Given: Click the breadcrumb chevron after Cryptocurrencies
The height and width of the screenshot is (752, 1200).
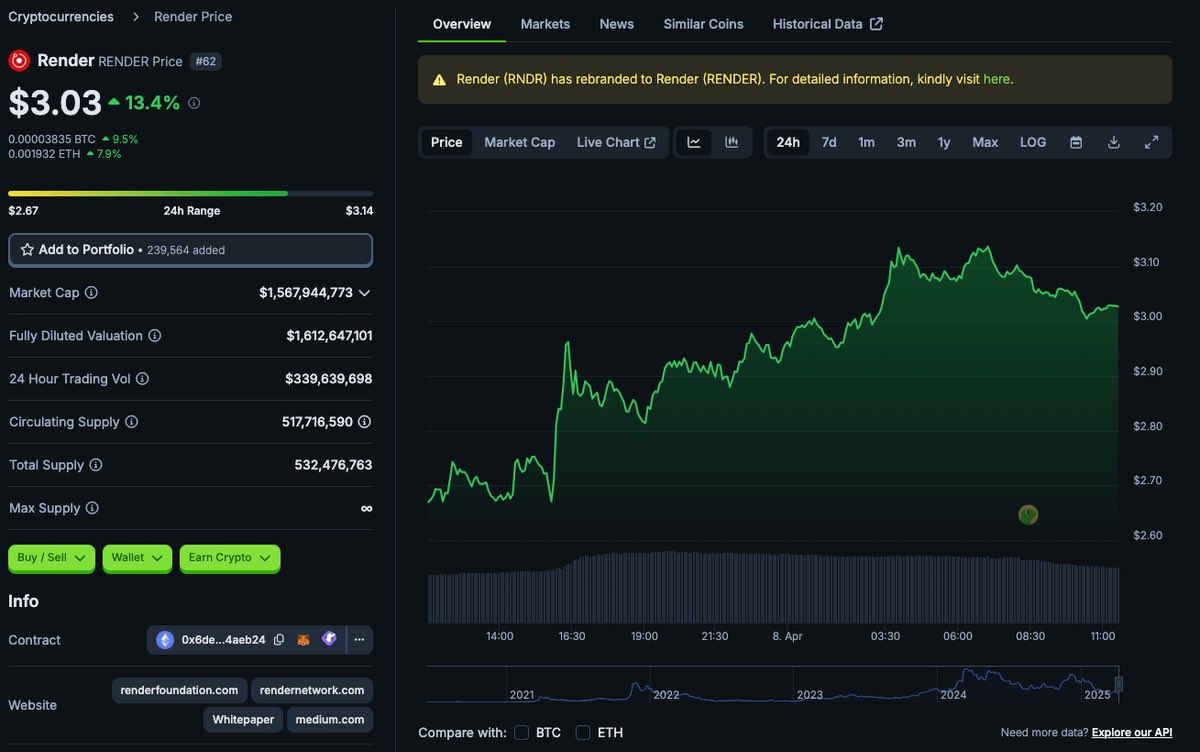Looking at the screenshot, I should (x=135, y=17).
